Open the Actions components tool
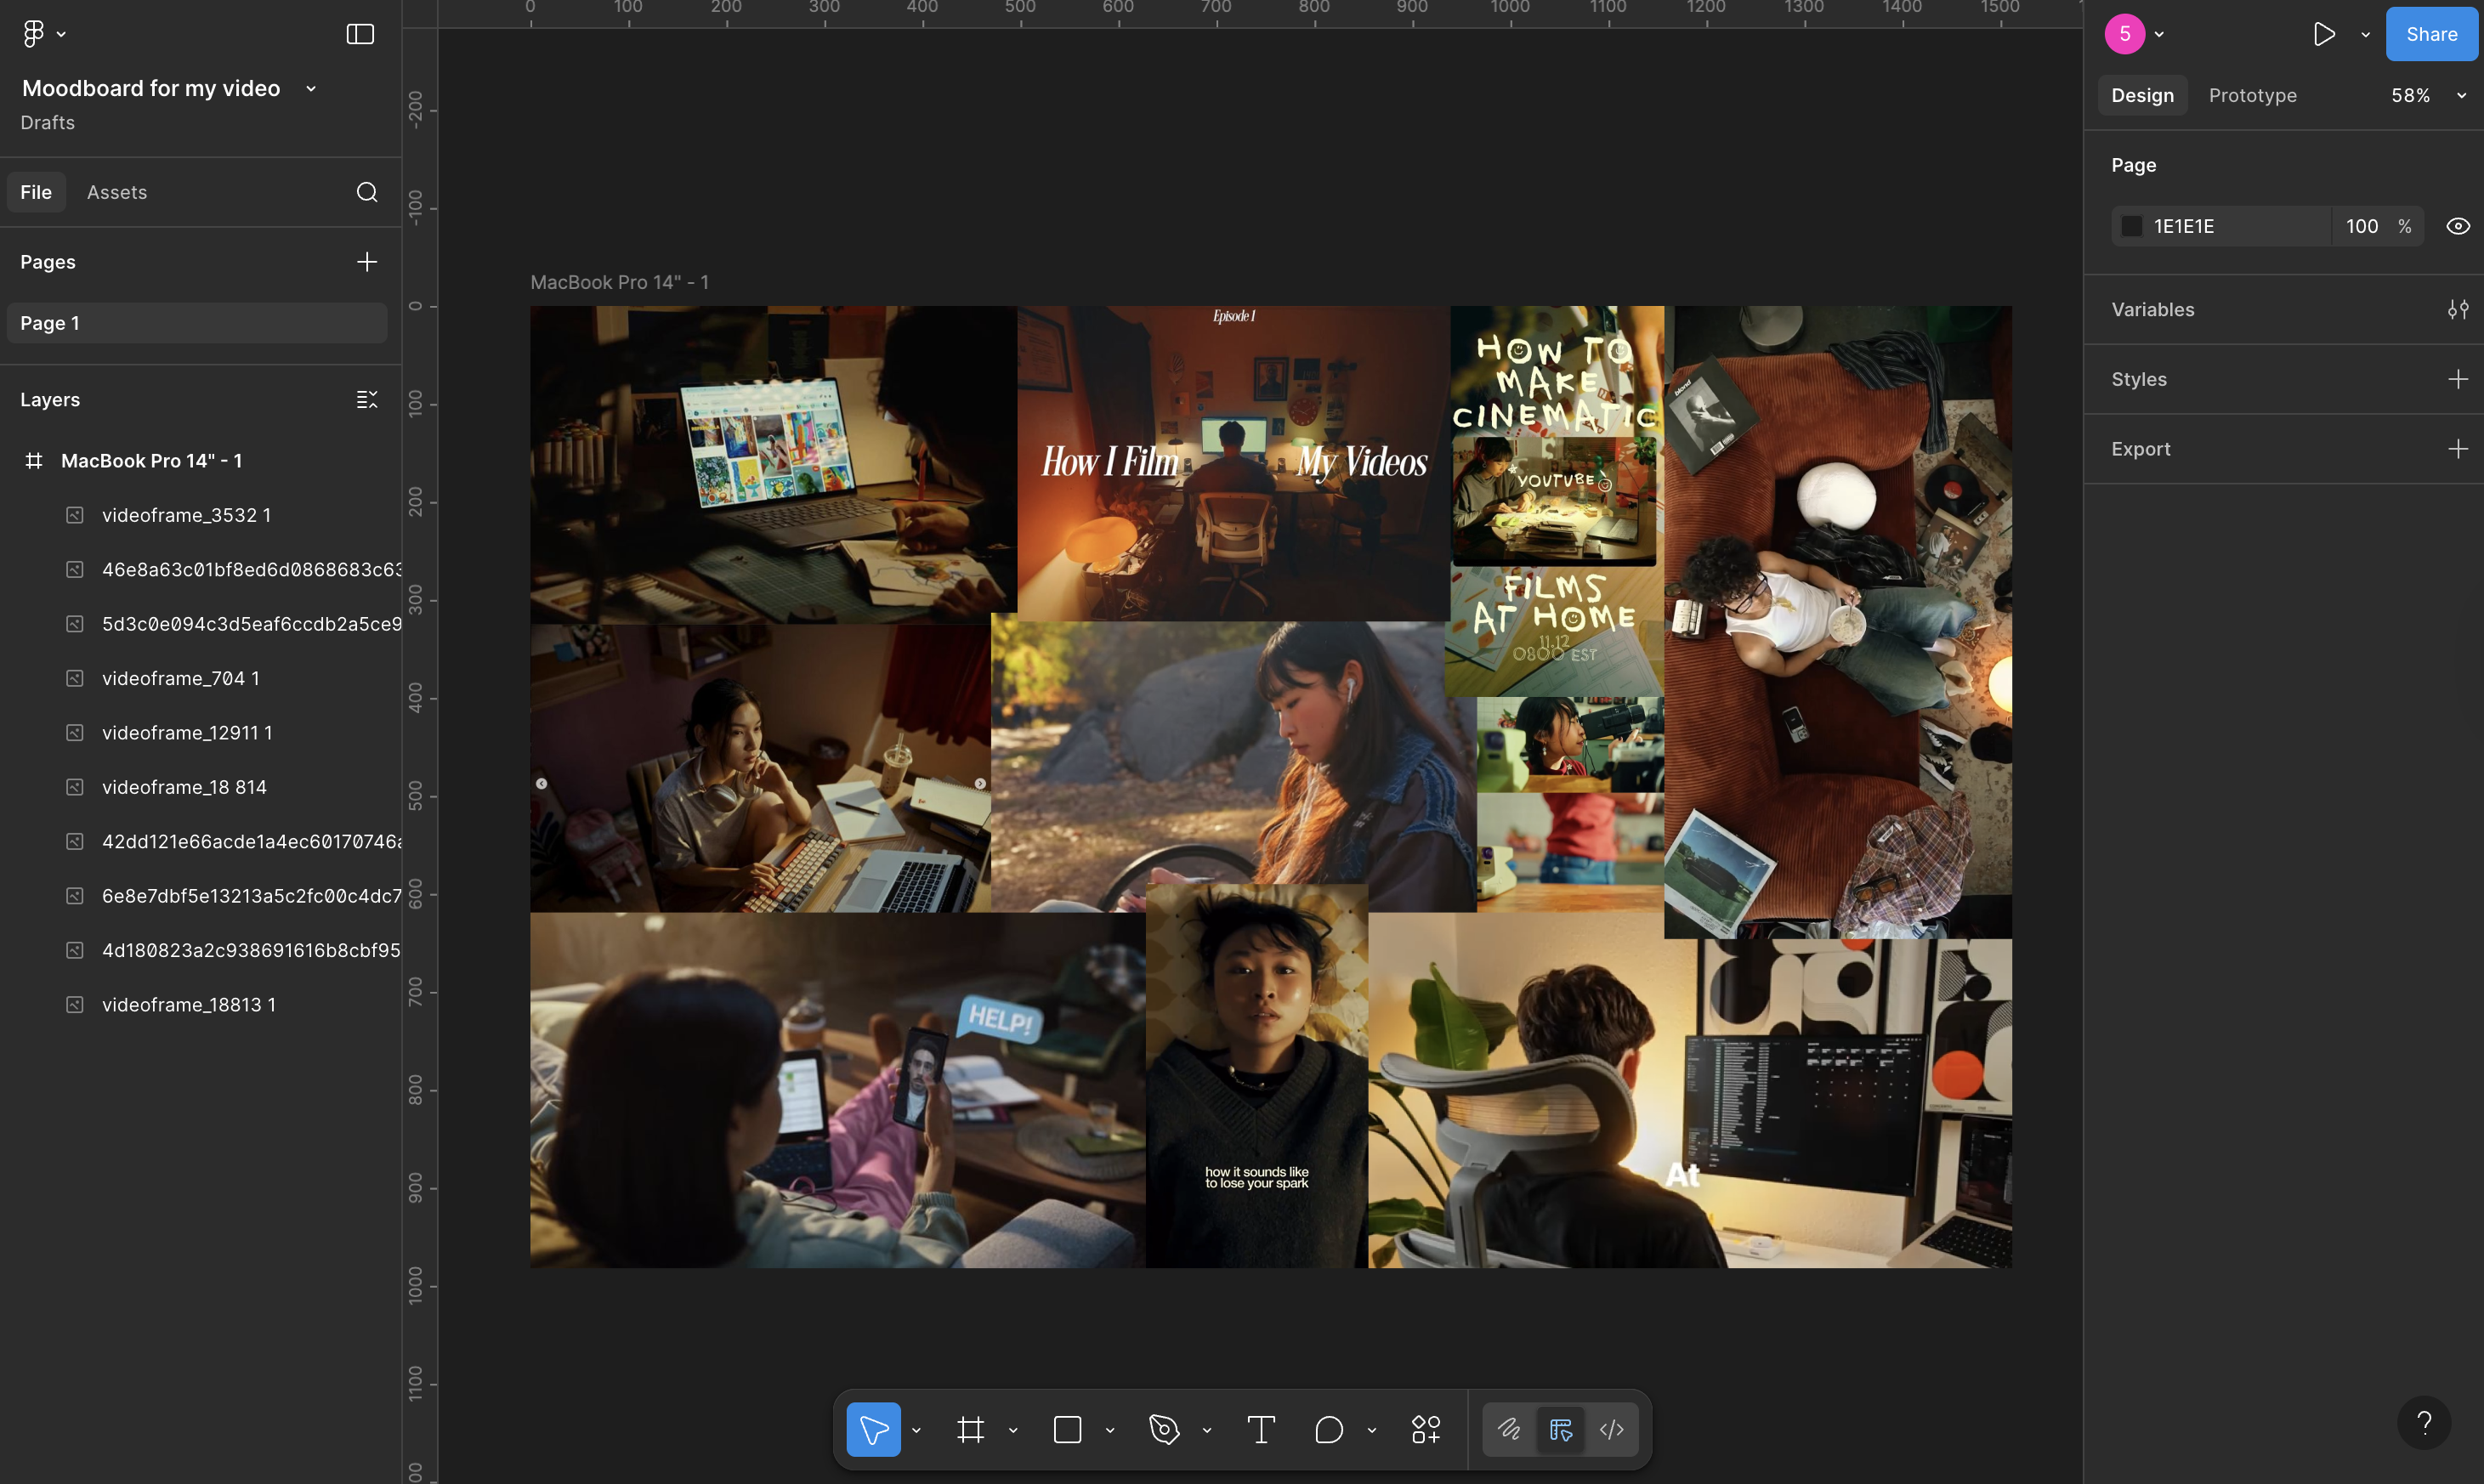2484x1484 pixels. click(1426, 1430)
